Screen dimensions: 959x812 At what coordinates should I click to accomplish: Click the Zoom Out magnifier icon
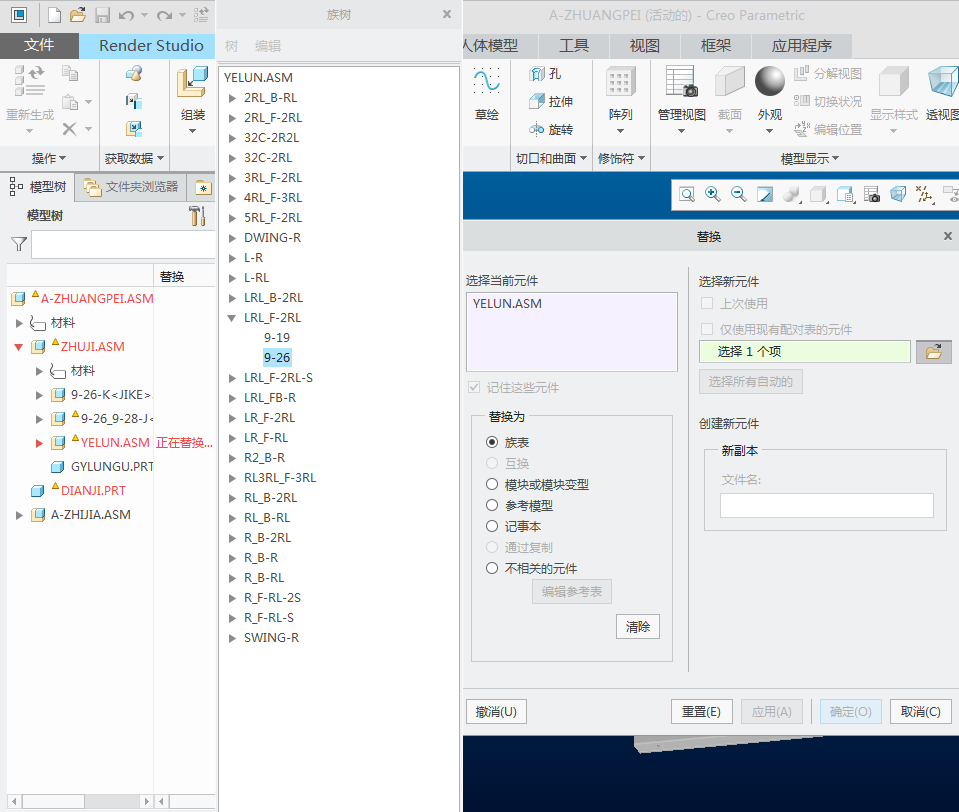[x=739, y=195]
